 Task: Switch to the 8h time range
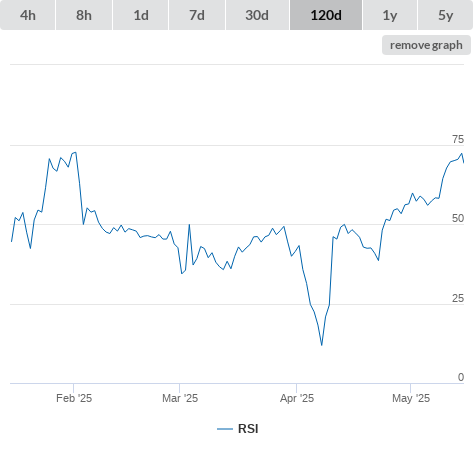pyautogui.click(x=84, y=15)
